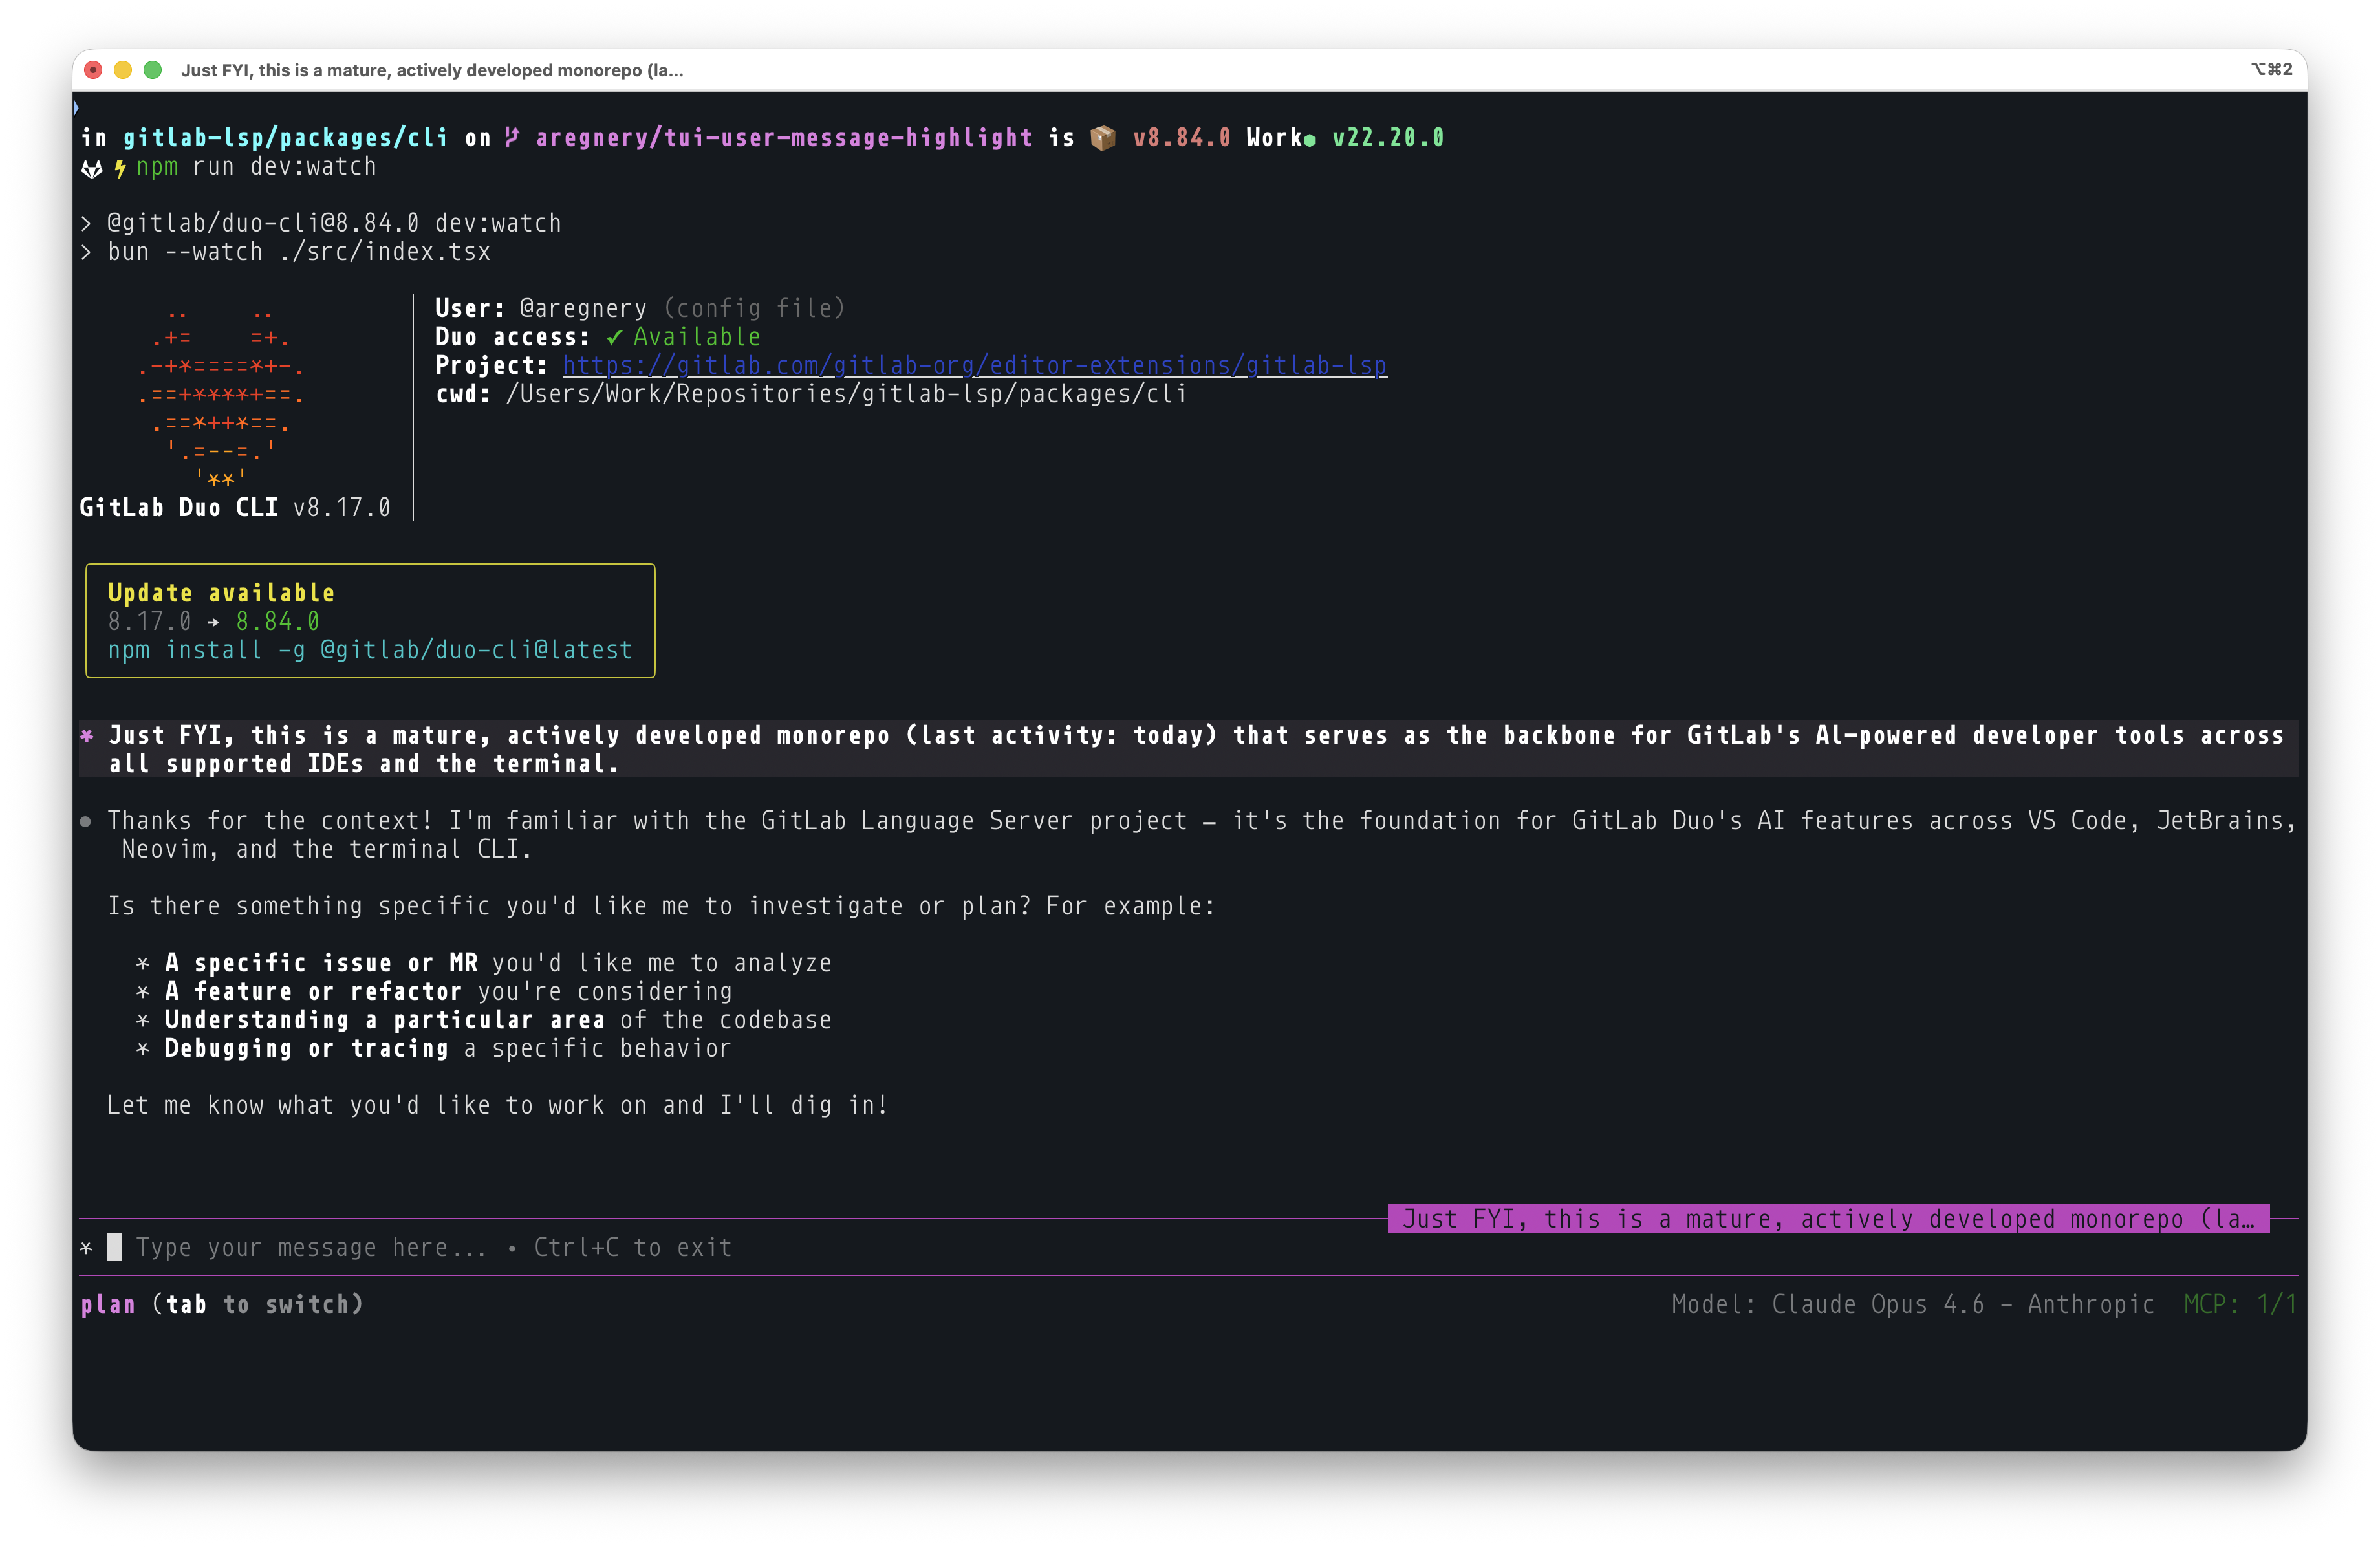Click the asterisk icon beside the message input
The image size is (2380, 1547).
tap(86, 1247)
